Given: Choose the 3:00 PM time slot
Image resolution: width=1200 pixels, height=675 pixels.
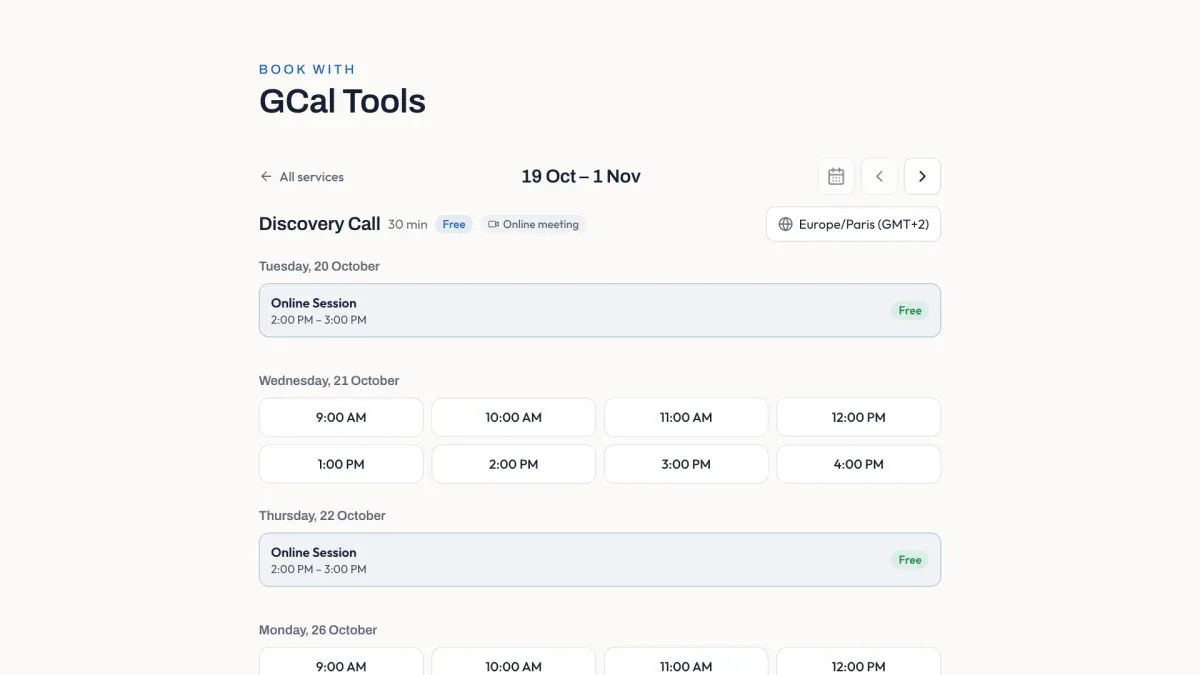Looking at the screenshot, I should point(686,464).
